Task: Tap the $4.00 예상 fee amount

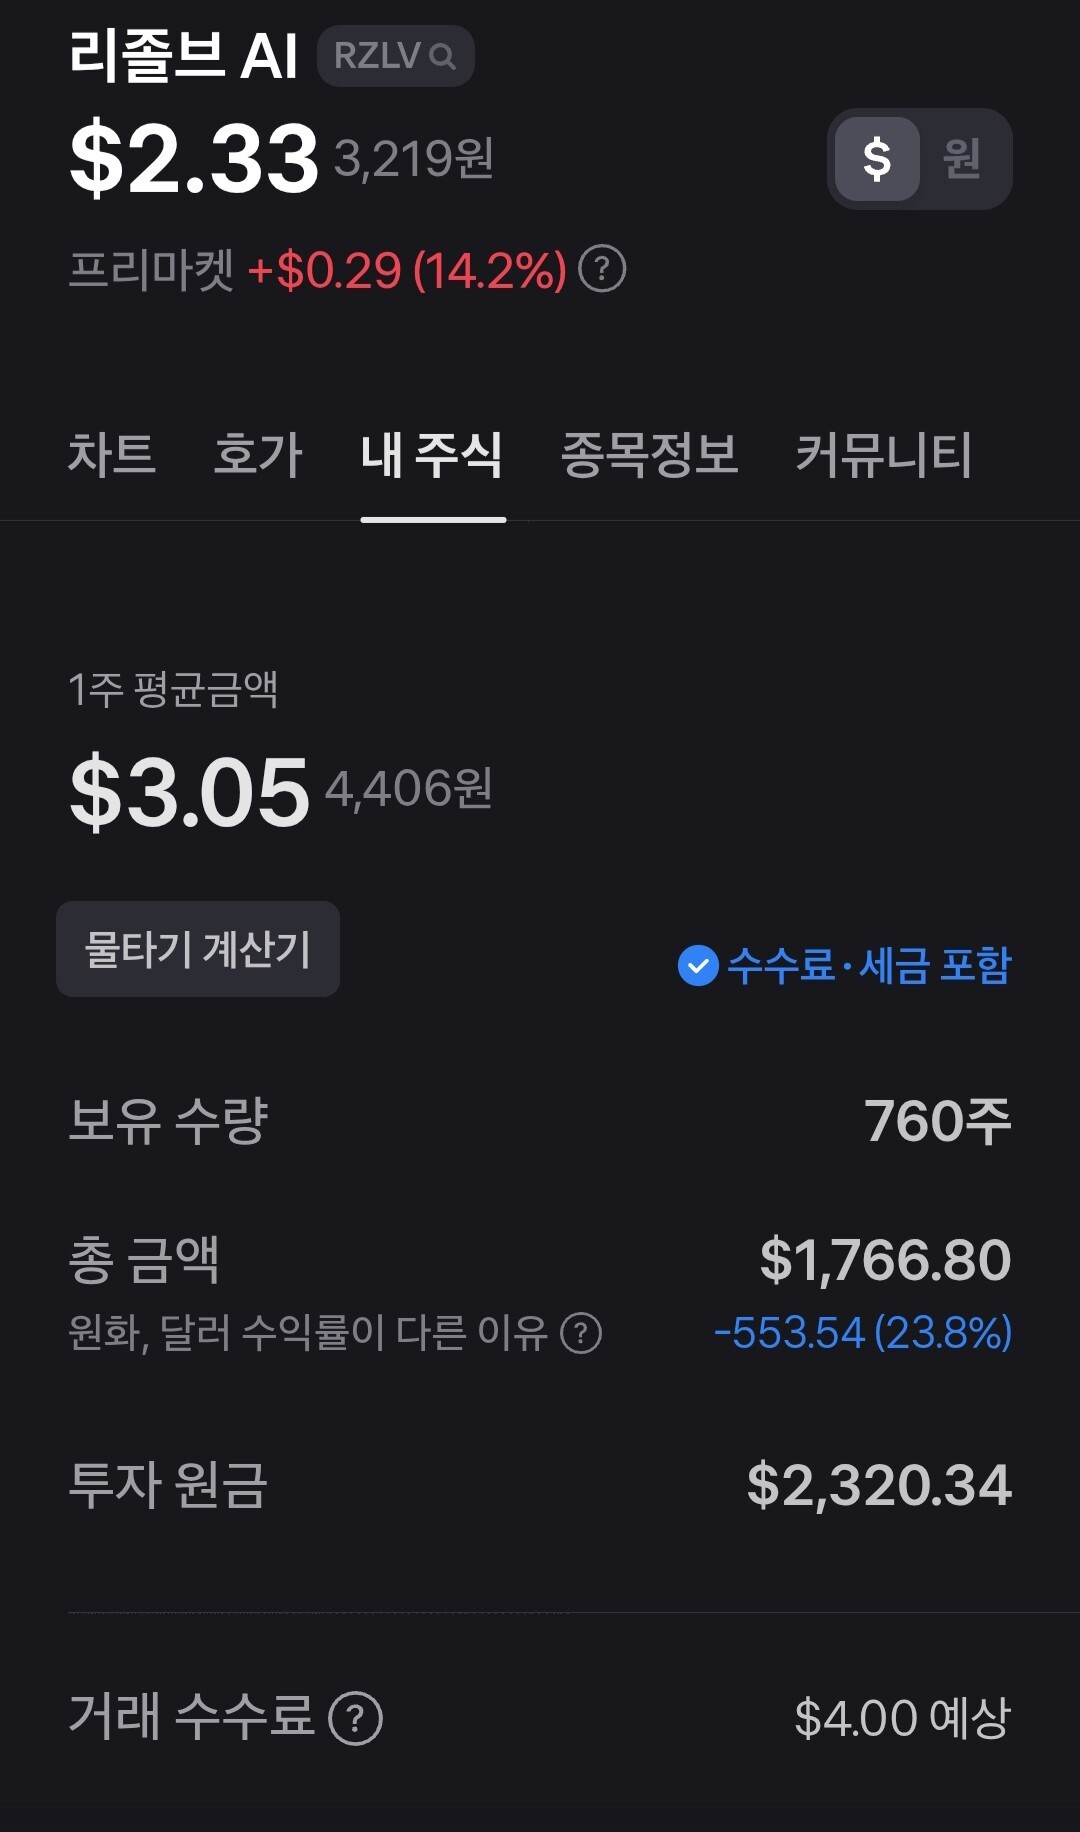Action: [x=902, y=1718]
